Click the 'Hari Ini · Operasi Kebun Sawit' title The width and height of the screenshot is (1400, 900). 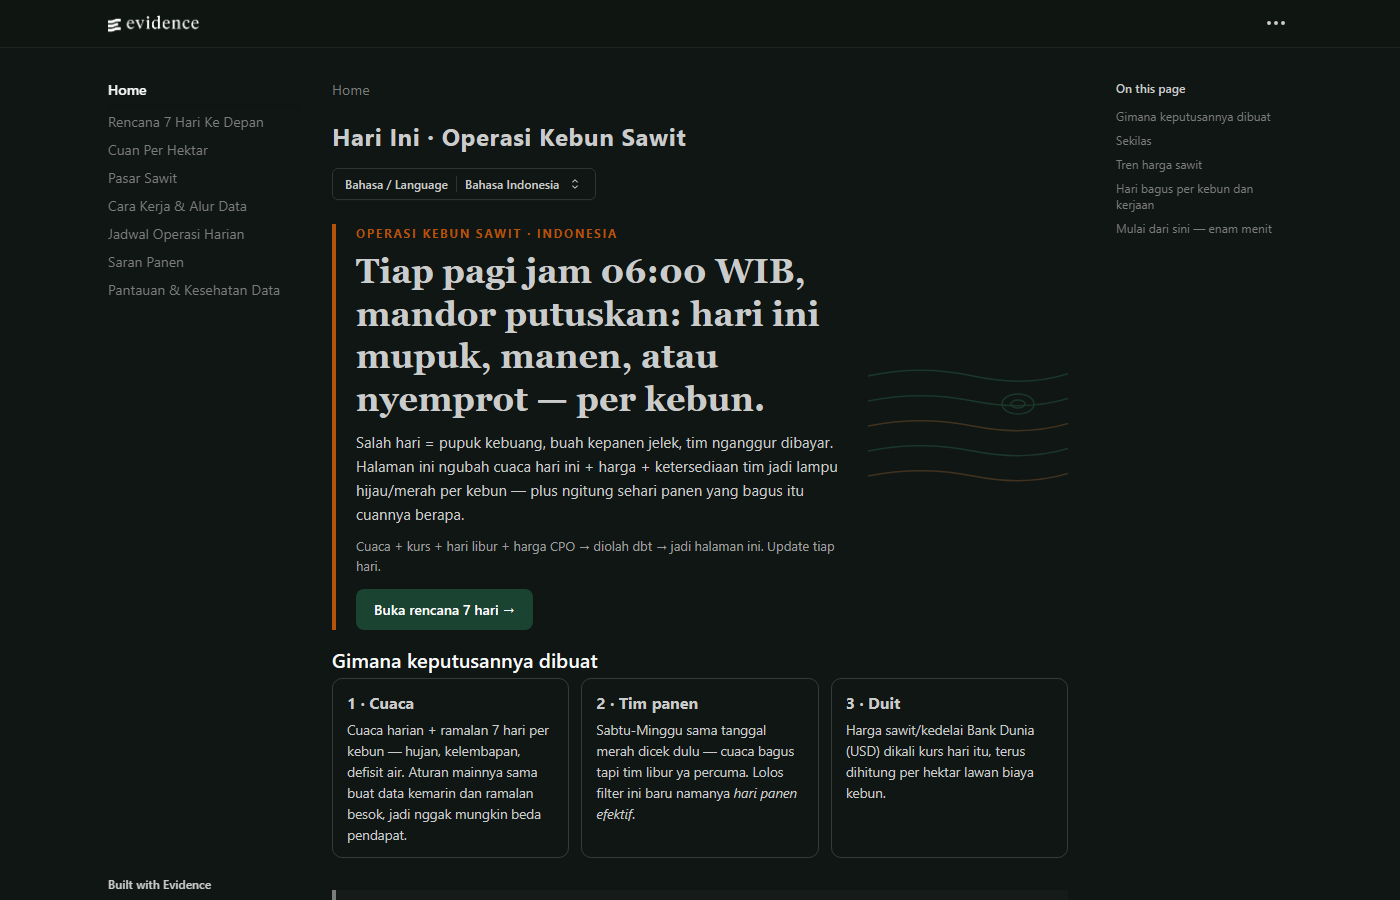509,138
